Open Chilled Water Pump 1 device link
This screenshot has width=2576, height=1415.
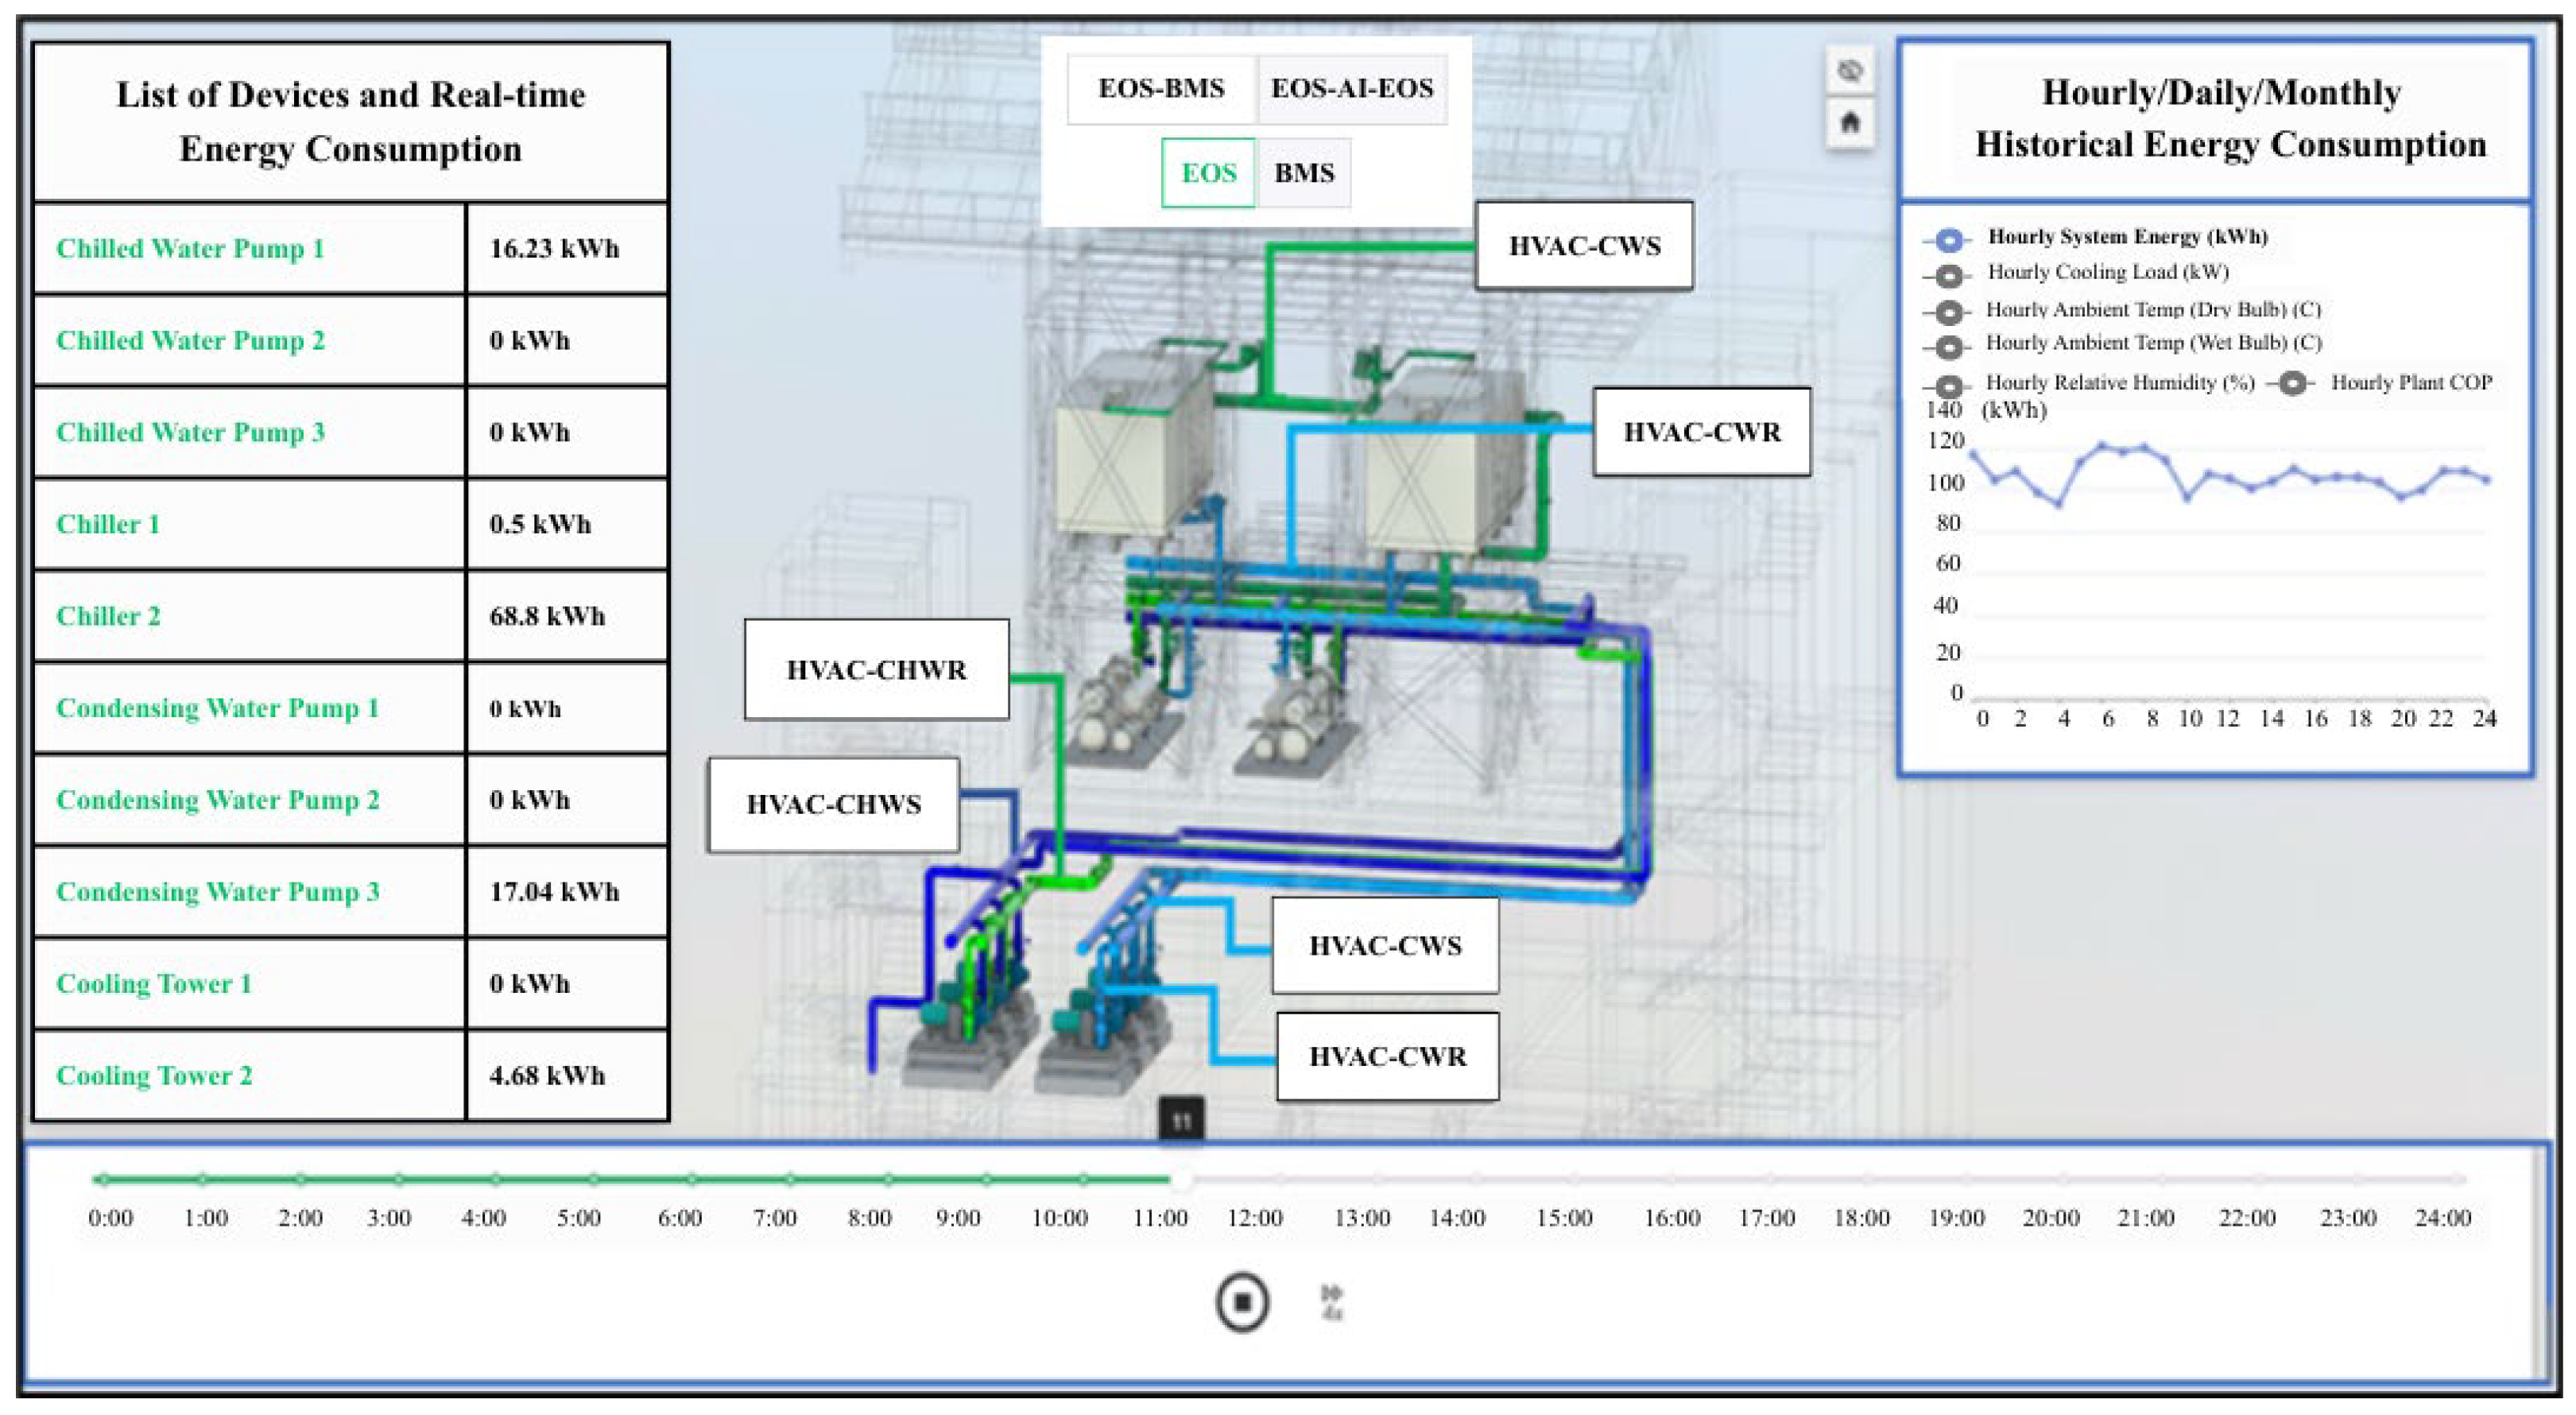click(190, 248)
